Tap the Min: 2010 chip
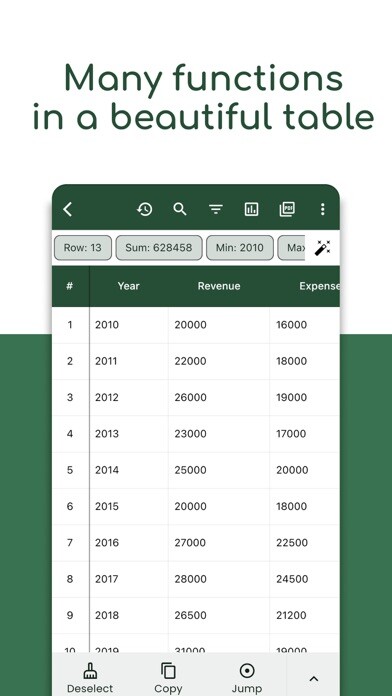Image resolution: width=392 pixels, height=696 pixels. tap(240, 248)
